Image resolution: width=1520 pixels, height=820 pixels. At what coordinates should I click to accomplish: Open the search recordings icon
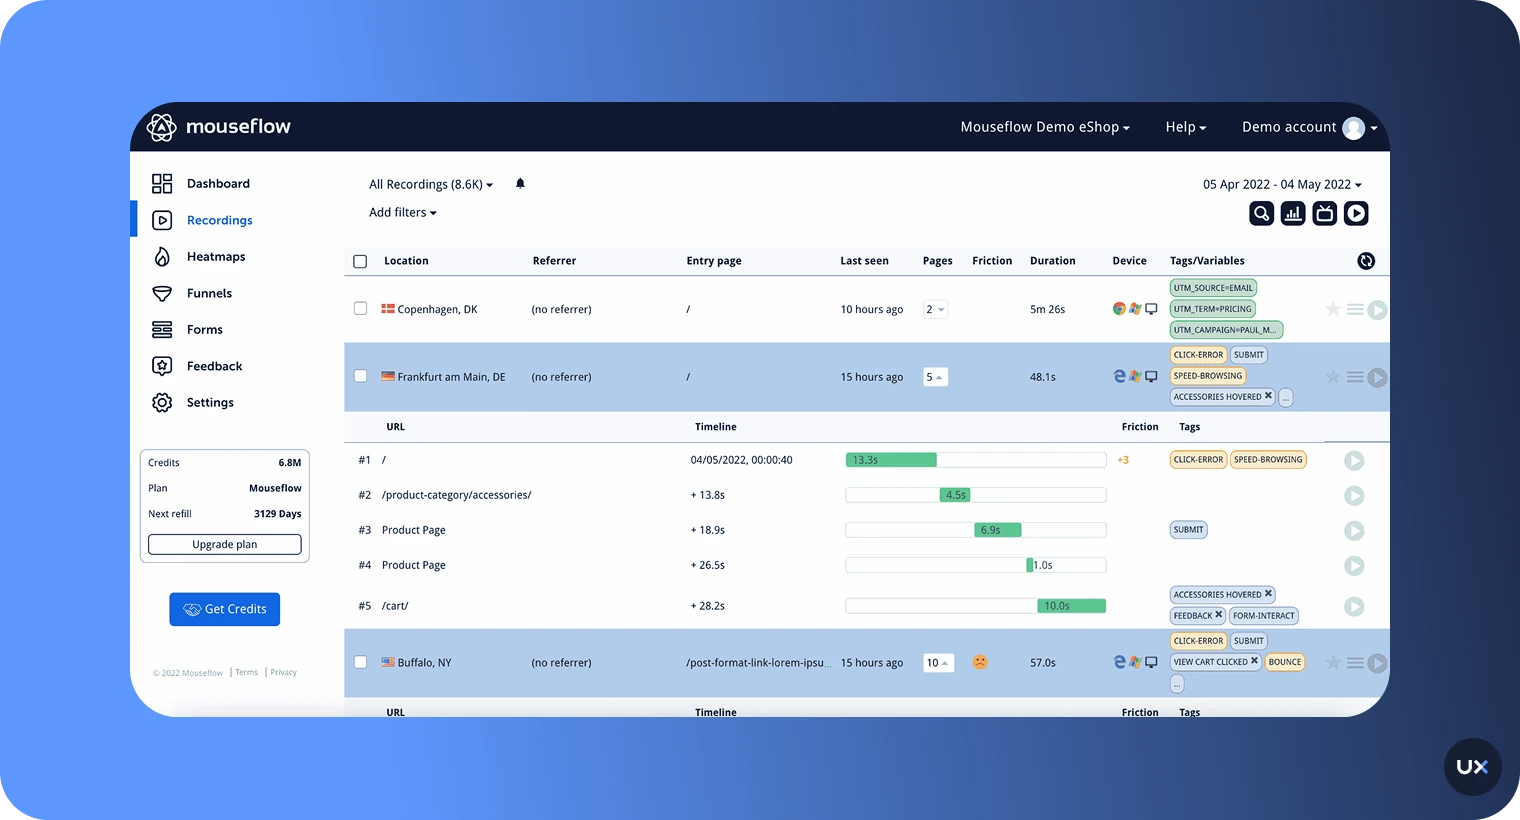click(x=1261, y=213)
